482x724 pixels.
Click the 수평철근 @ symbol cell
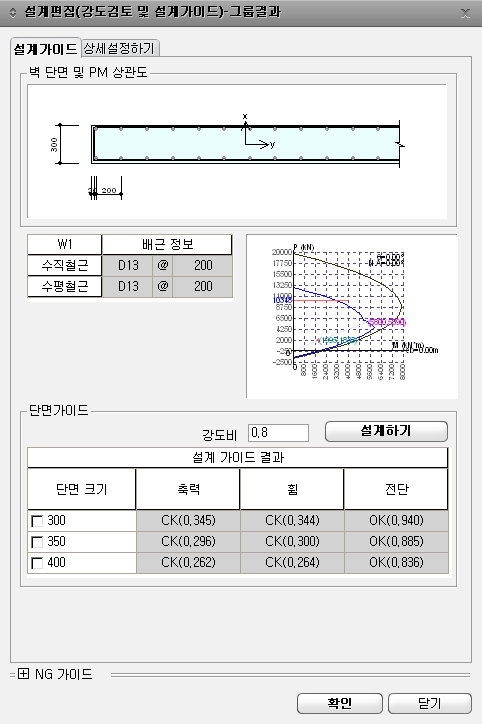point(163,286)
